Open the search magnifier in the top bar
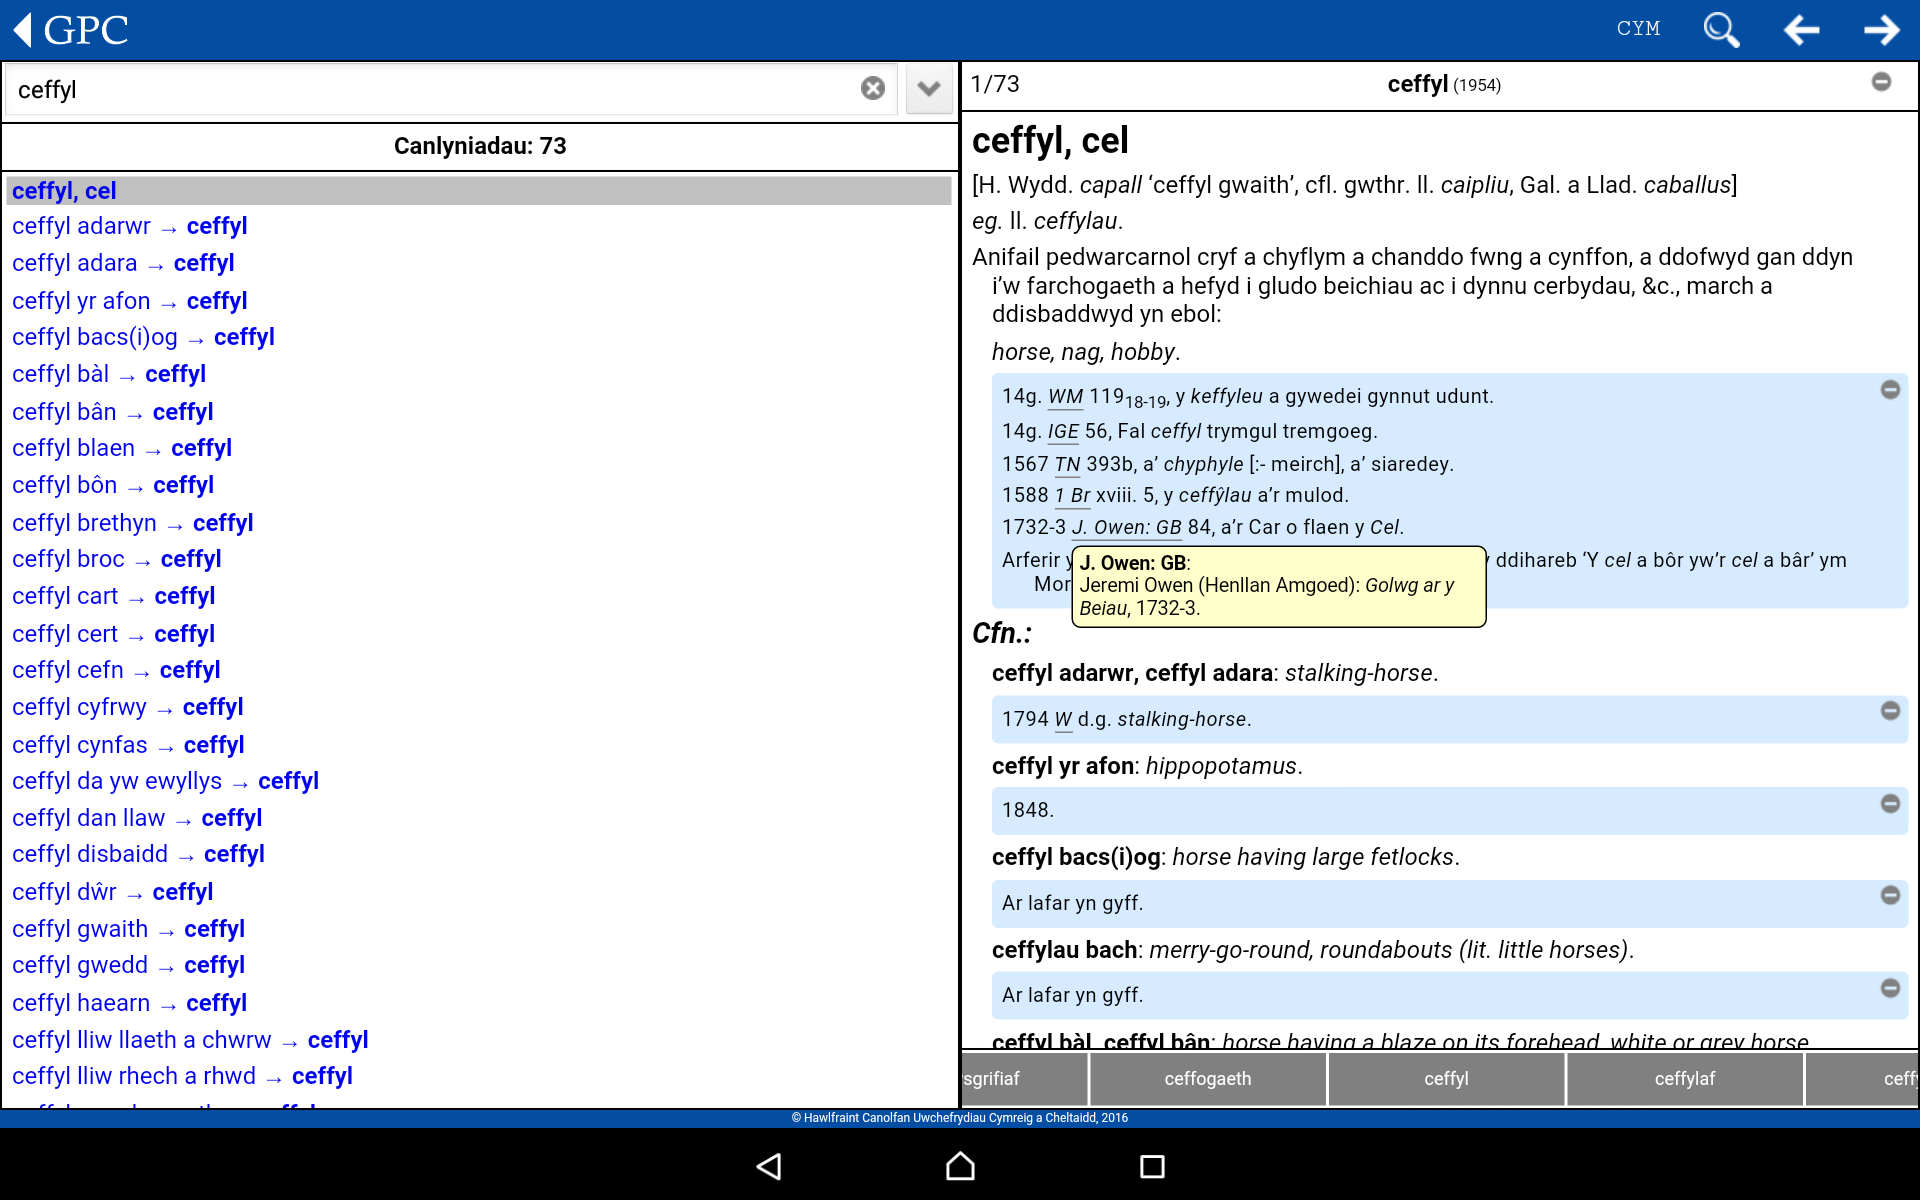Viewport: 1920px width, 1200px height. [1721, 30]
